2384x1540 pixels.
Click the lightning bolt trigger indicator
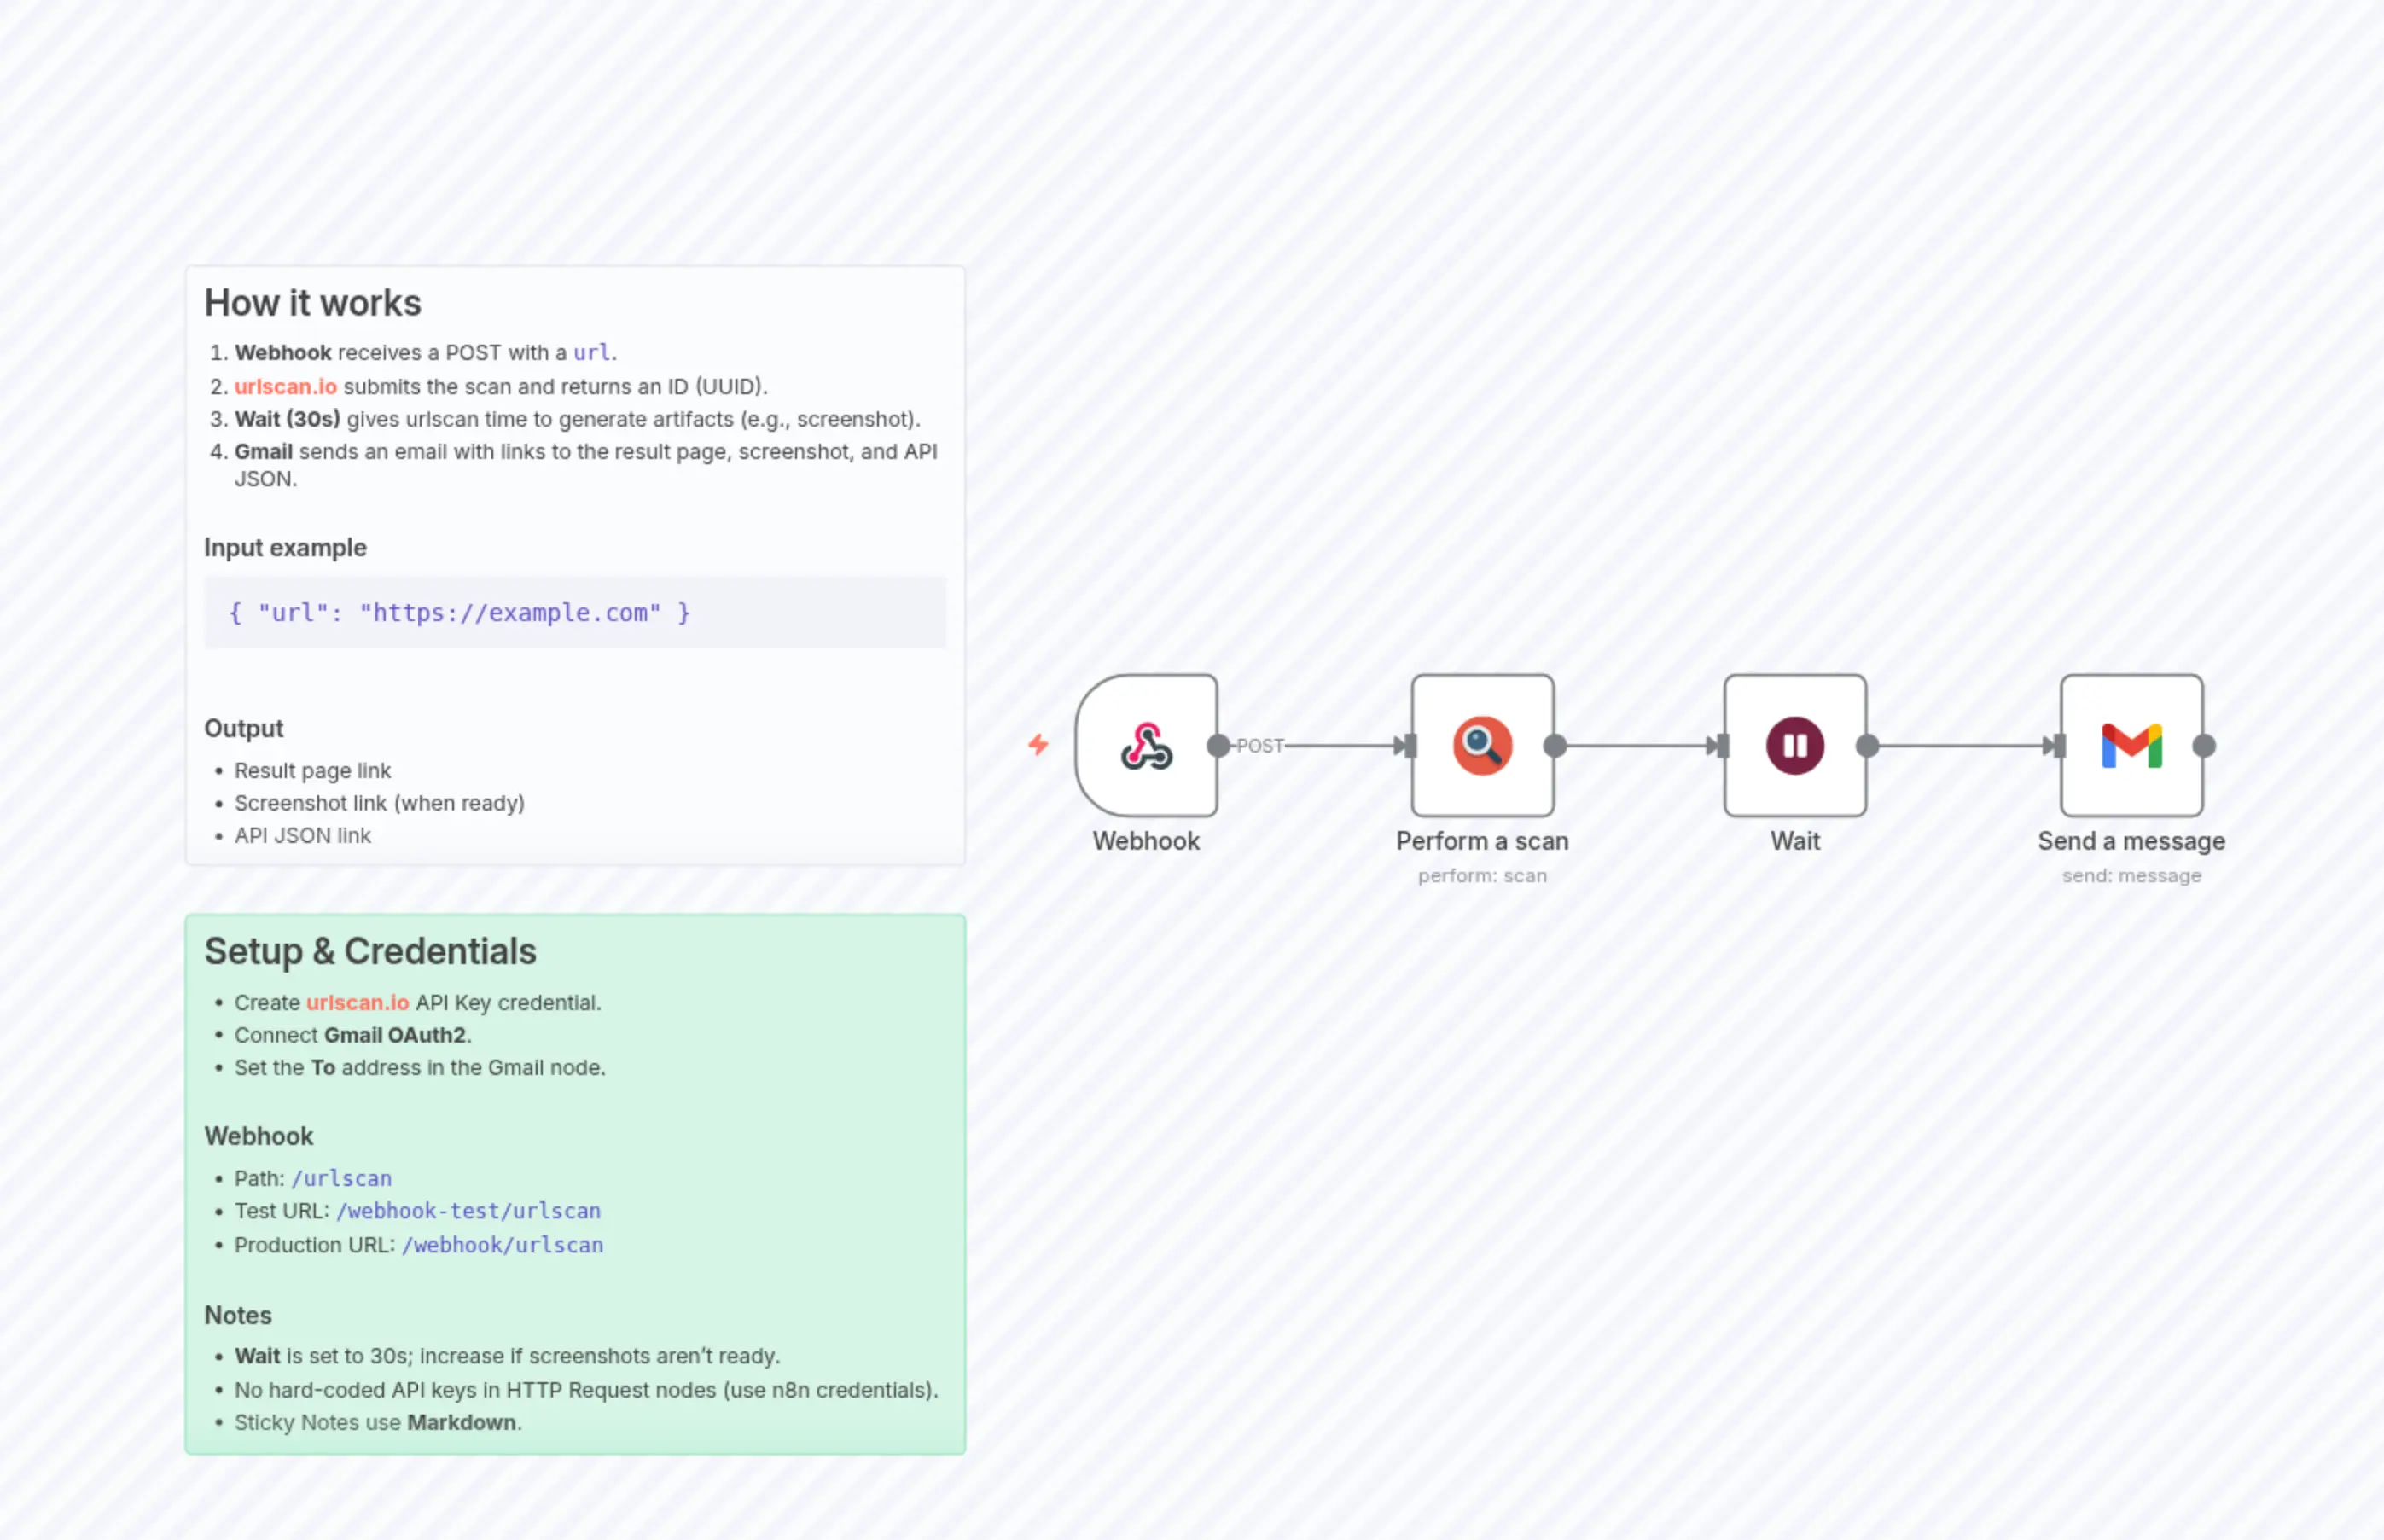(x=1038, y=744)
